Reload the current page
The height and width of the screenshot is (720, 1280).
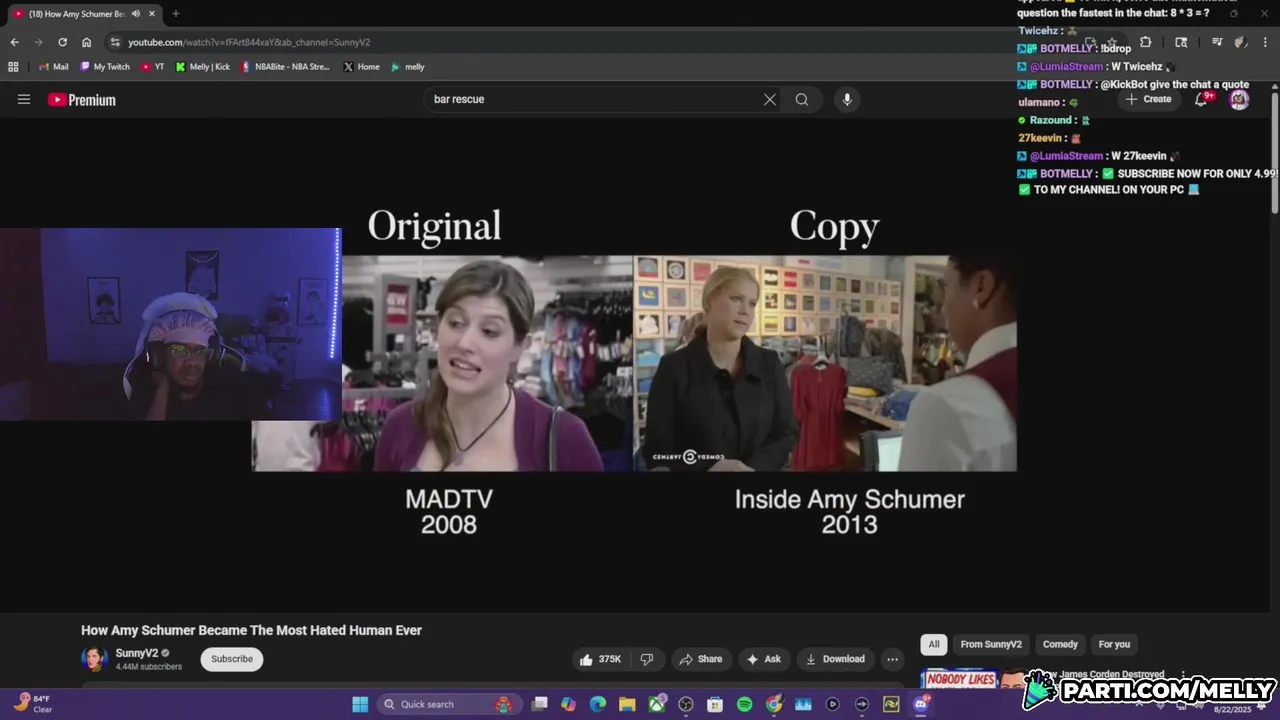click(62, 42)
